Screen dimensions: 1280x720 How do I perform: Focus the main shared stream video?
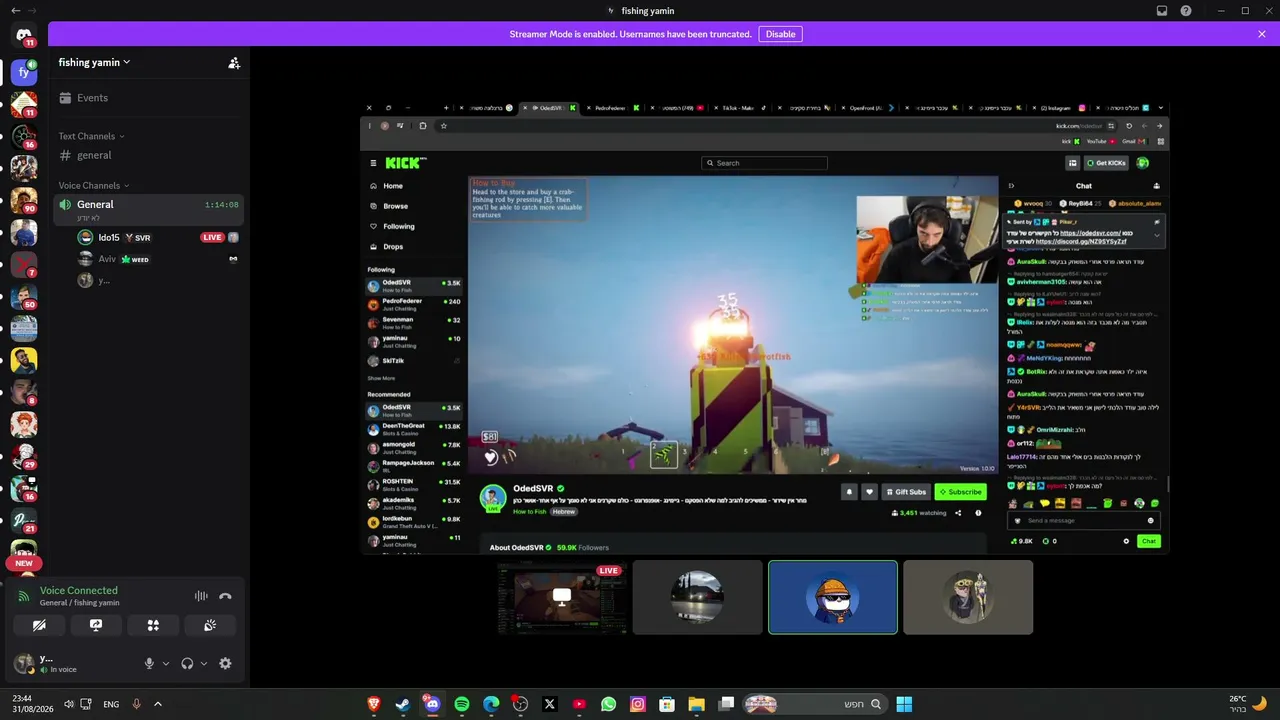[765, 326]
